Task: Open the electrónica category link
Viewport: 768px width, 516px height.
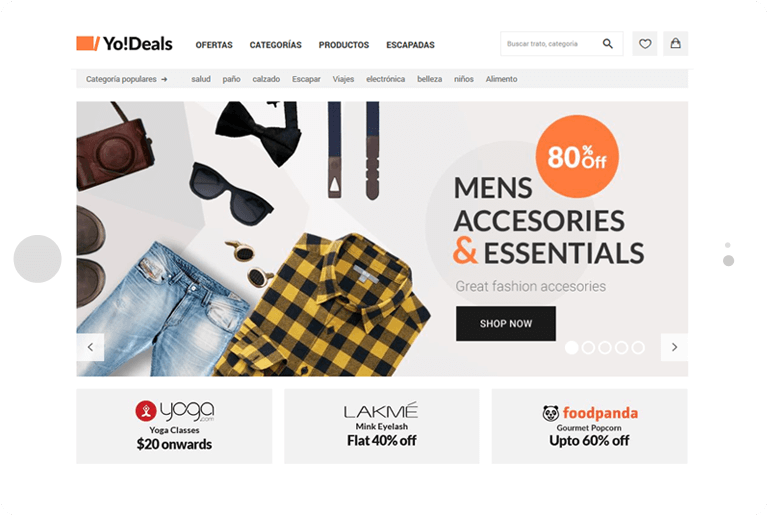Action: 385,79
